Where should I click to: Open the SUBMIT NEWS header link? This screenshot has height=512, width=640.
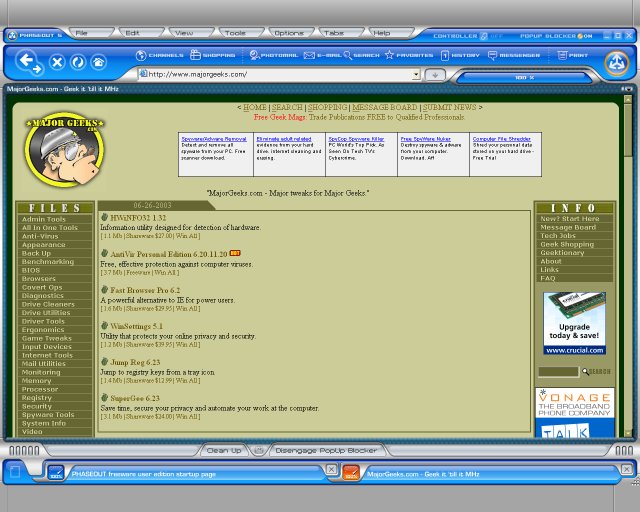click(x=449, y=107)
